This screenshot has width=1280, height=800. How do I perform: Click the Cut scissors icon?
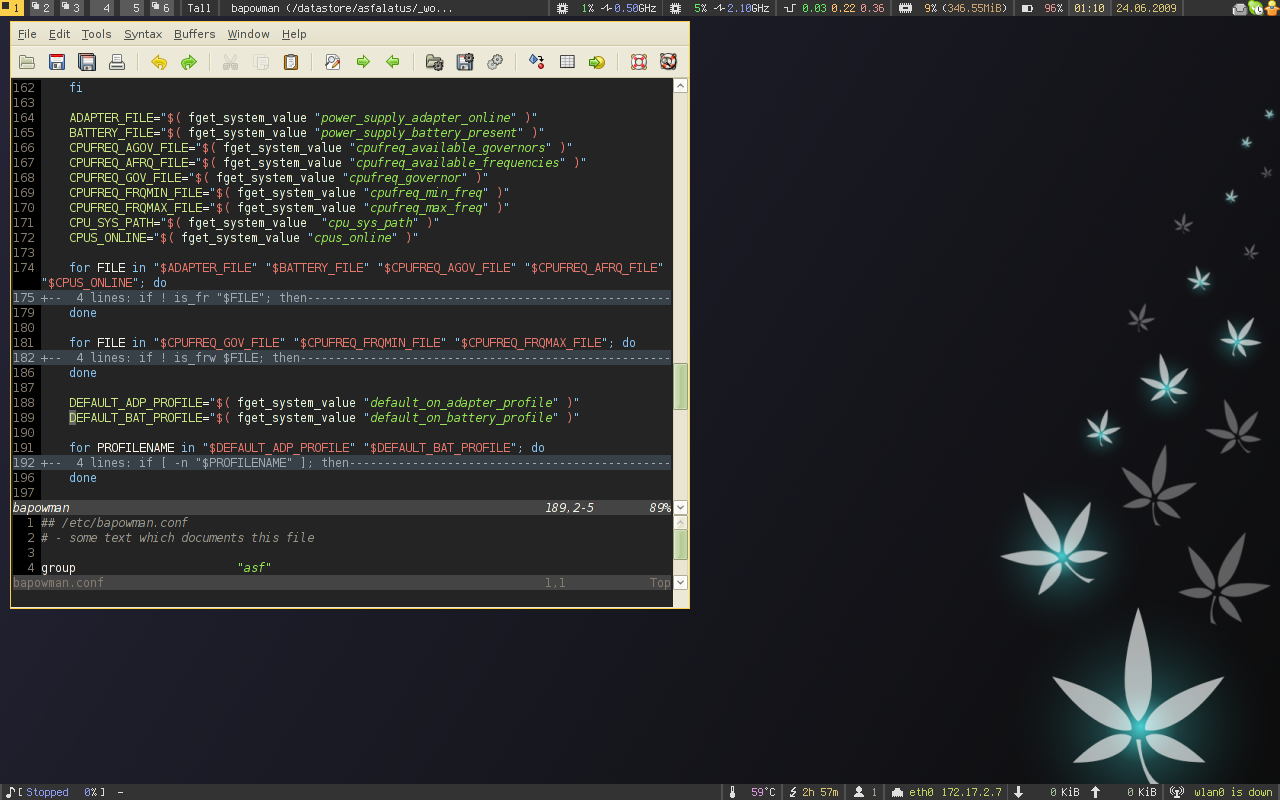231,62
